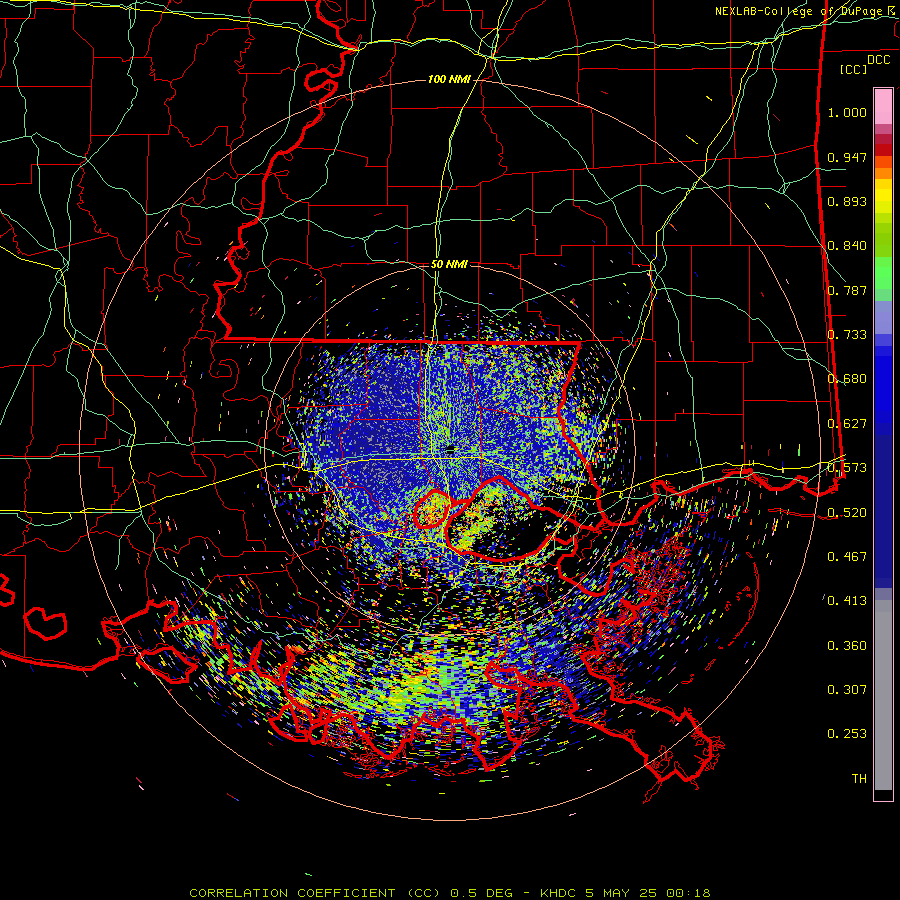
Task: Select the 0.573 color scale value
Action: [847, 468]
